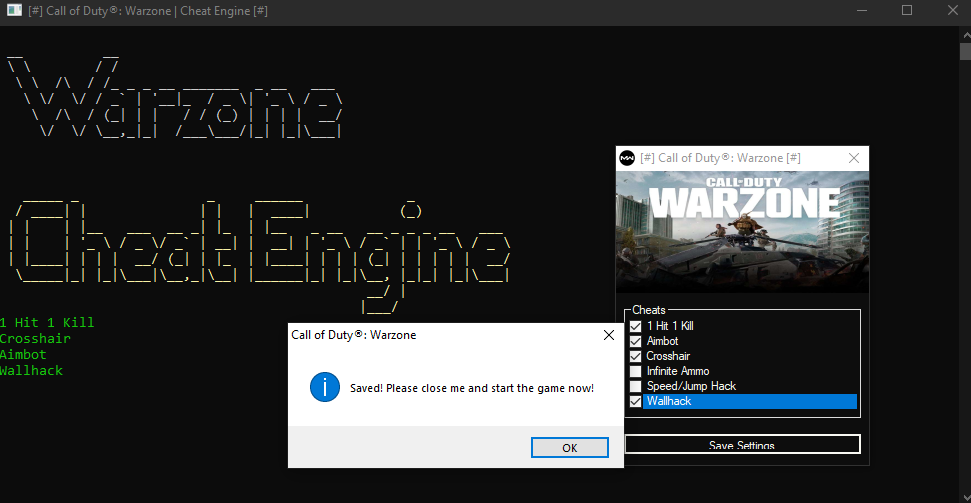Click the console title 'Call of Duty®: Warzone | Cheat Engine'
The width and height of the screenshot is (971, 503).
tap(148, 11)
